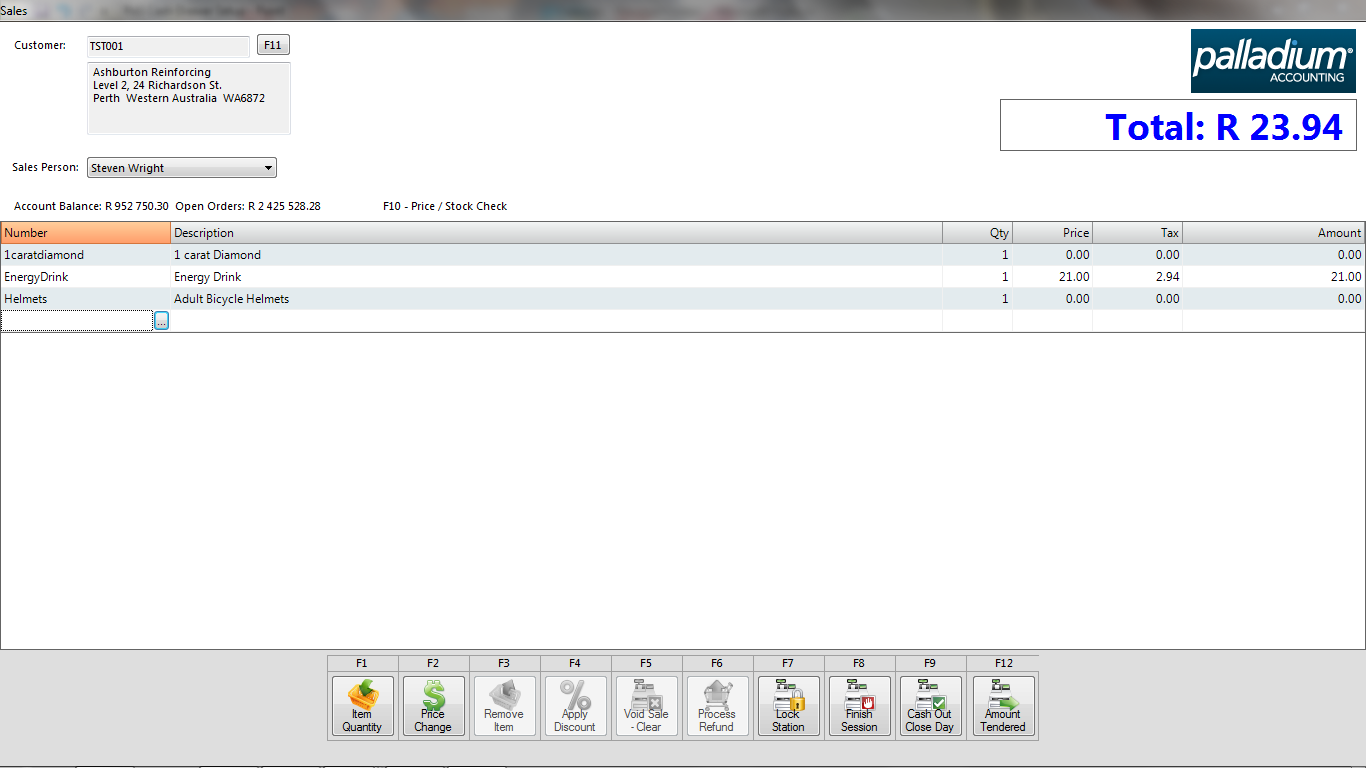Click the Item Quantity icon button

click(362, 706)
